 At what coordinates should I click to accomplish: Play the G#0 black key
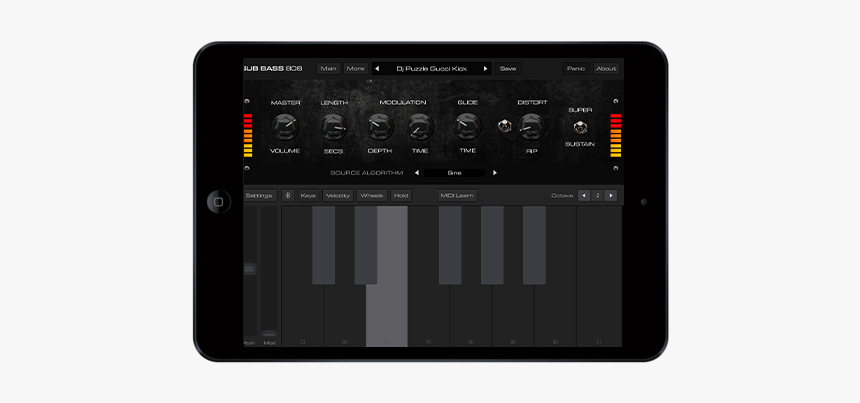(493, 245)
